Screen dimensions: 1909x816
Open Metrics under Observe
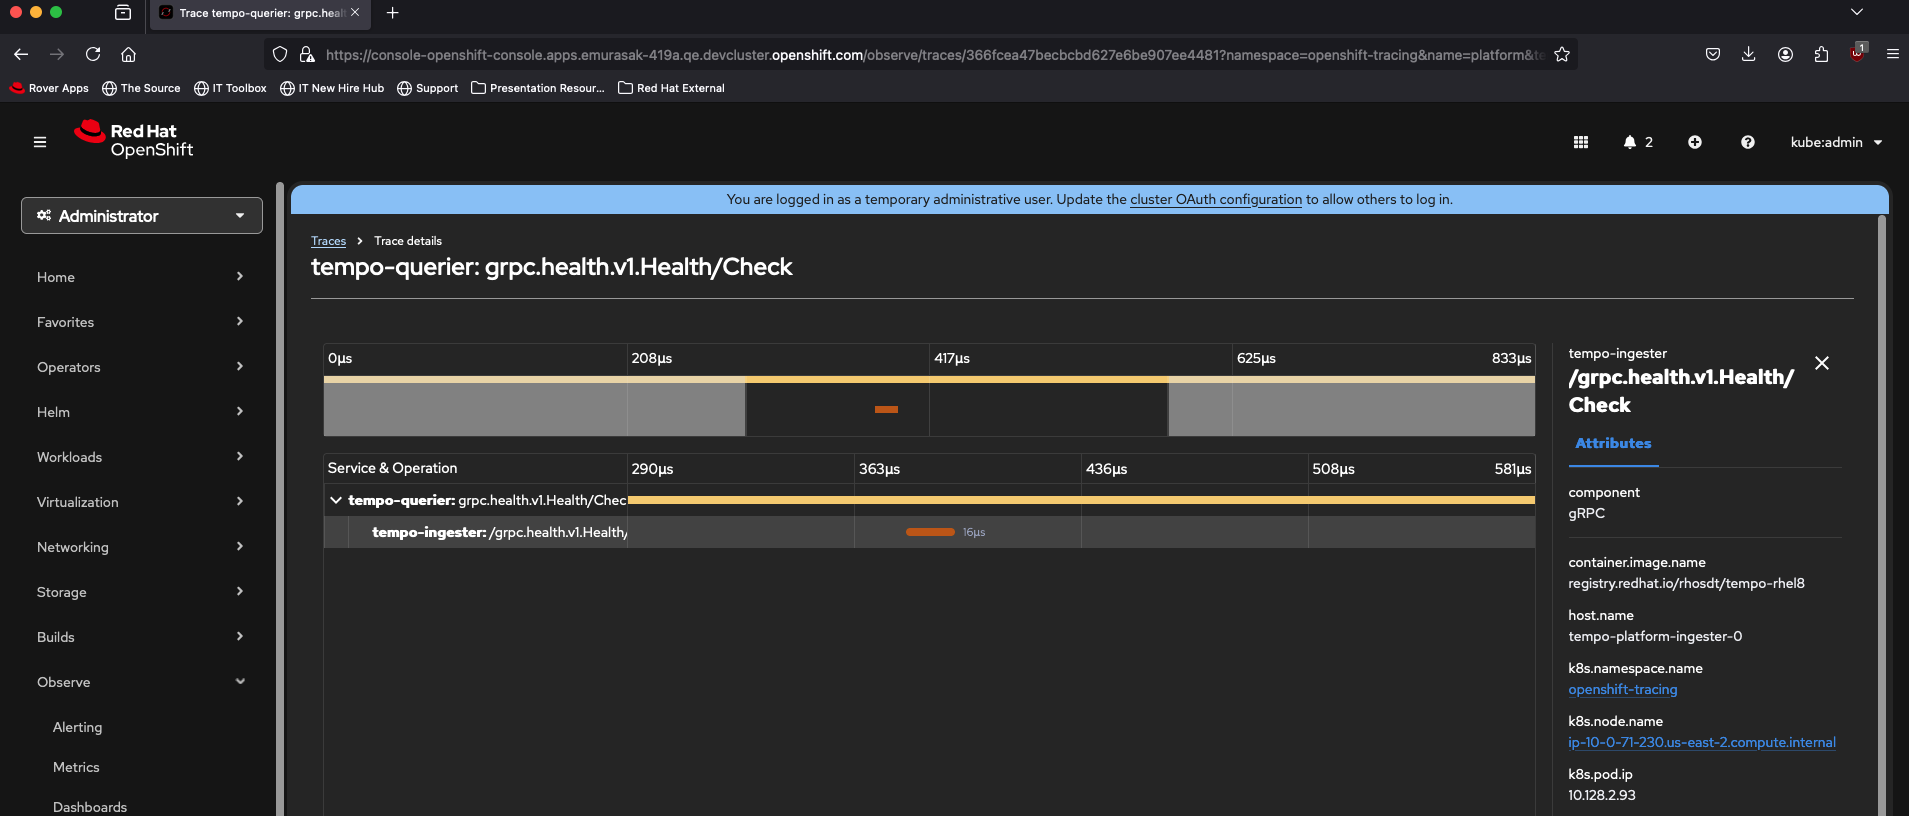(x=76, y=767)
